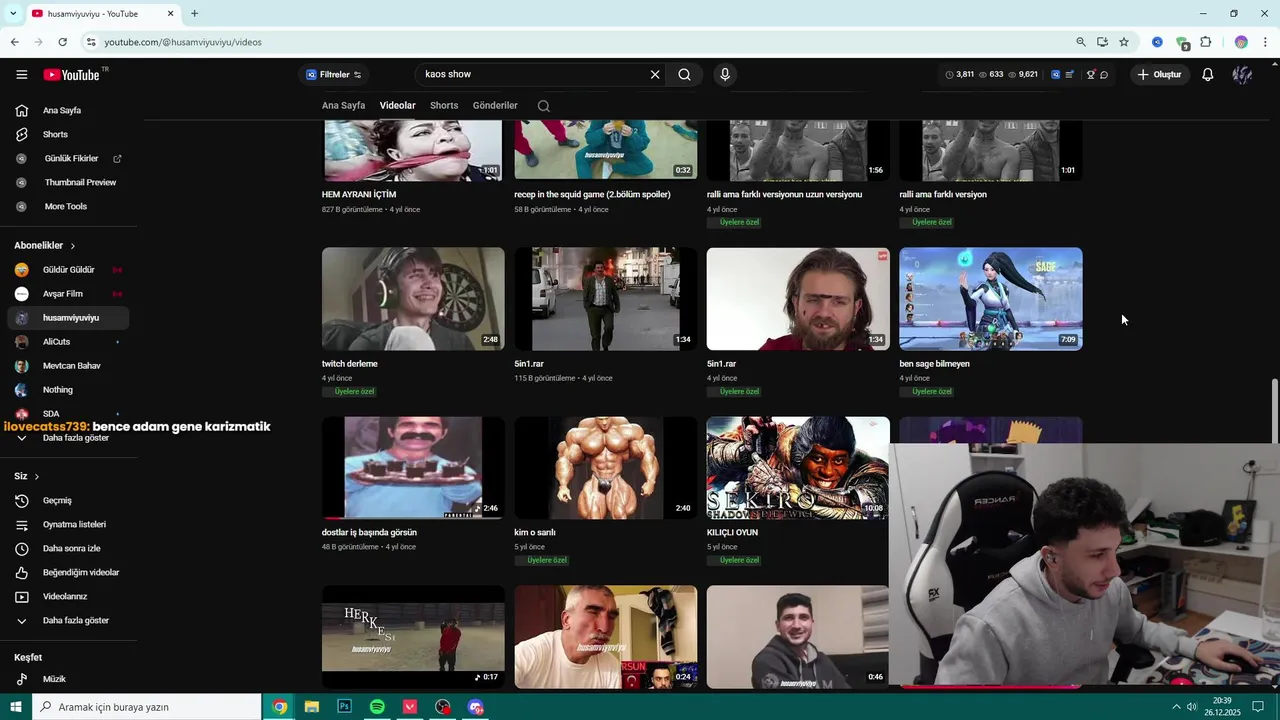
Task: Clear the 'kaos show' search text
Action: pyautogui.click(x=655, y=74)
